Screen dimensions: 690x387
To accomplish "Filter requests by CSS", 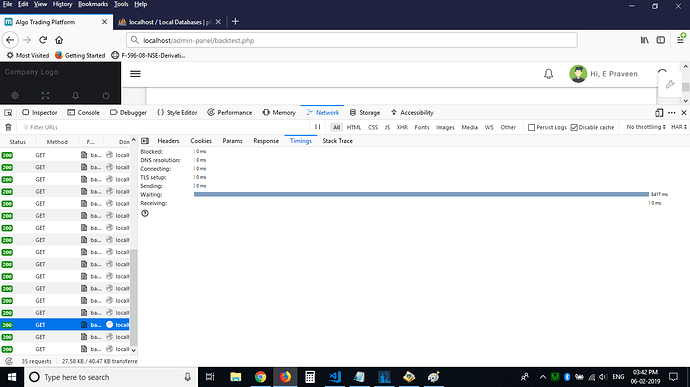I will click(373, 127).
